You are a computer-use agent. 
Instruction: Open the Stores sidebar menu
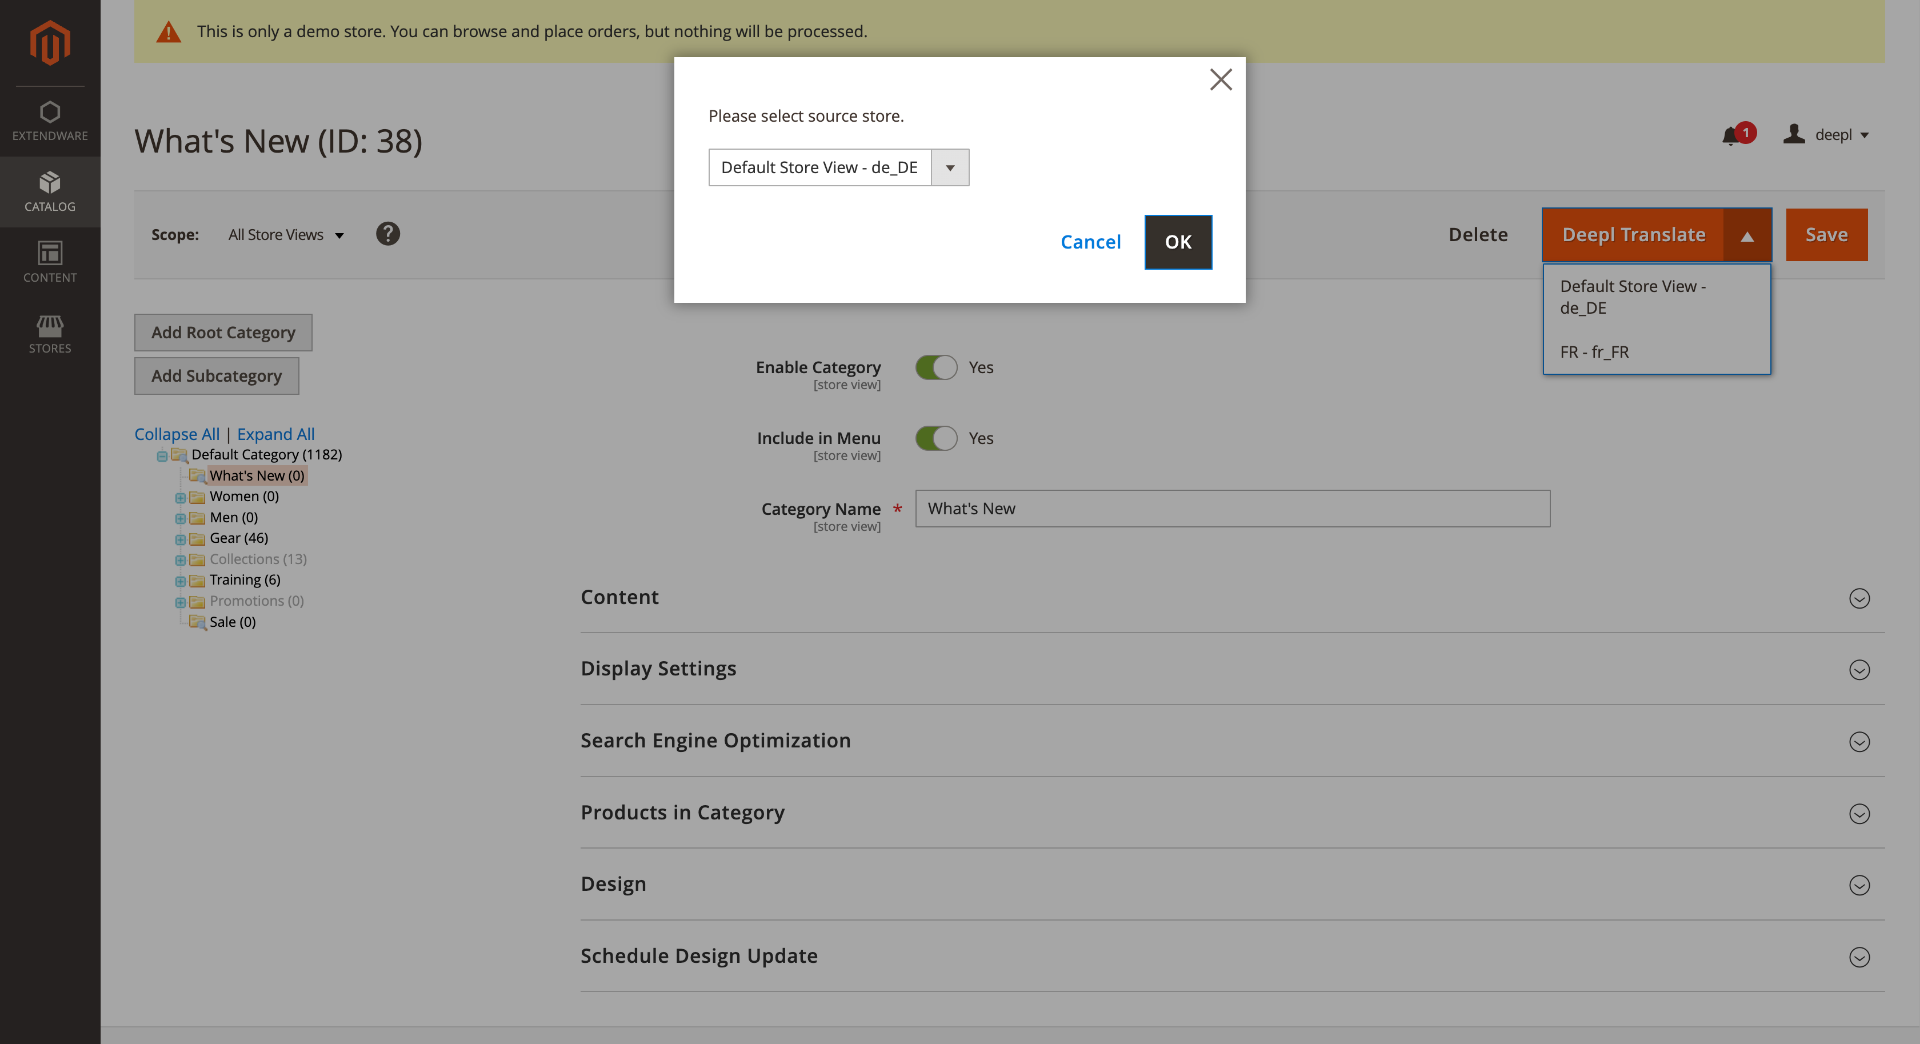pos(50,334)
